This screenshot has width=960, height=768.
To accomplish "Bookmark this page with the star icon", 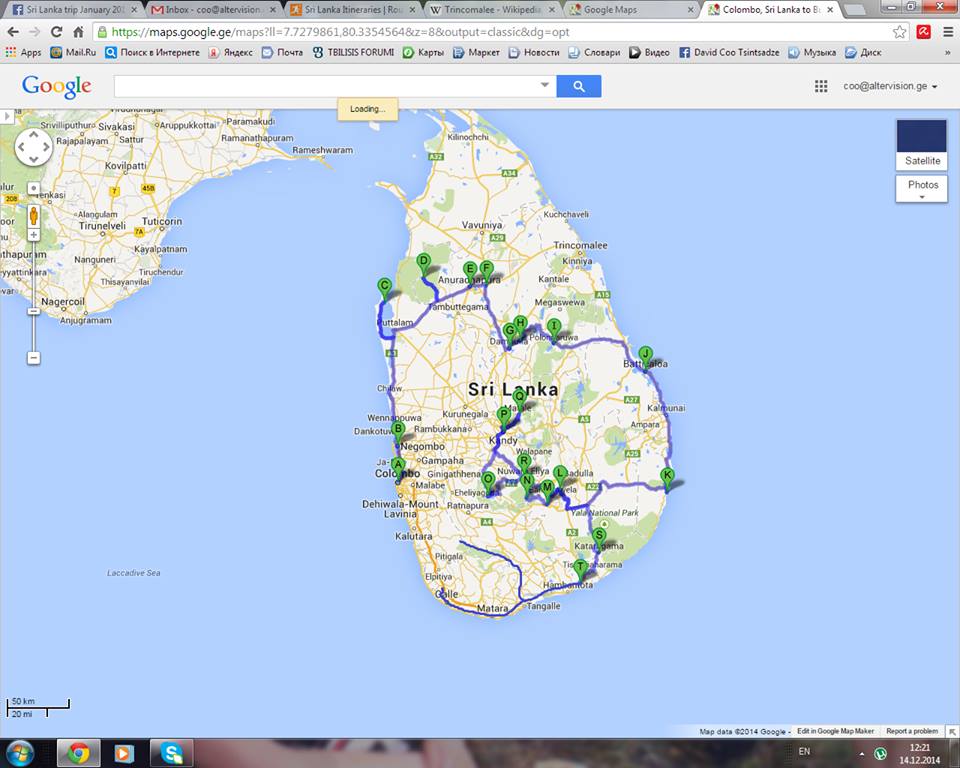I will pyautogui.click(x=900, y=32).
